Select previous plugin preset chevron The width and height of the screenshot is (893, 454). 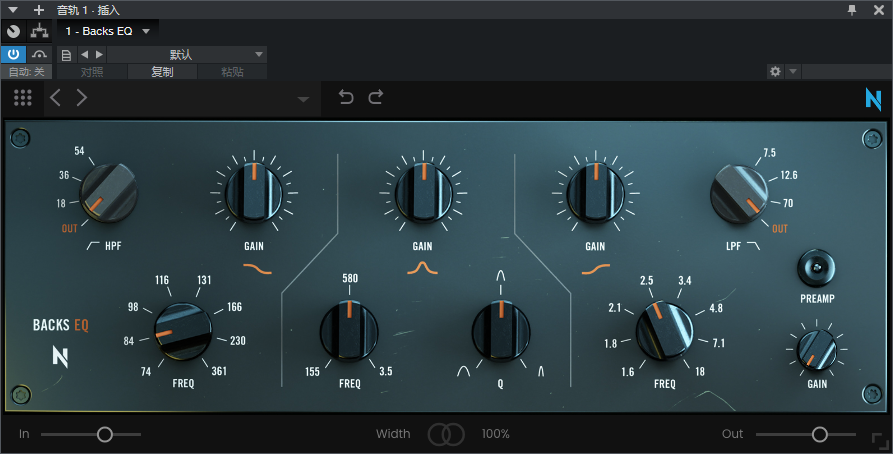click(x=55, y=98)
